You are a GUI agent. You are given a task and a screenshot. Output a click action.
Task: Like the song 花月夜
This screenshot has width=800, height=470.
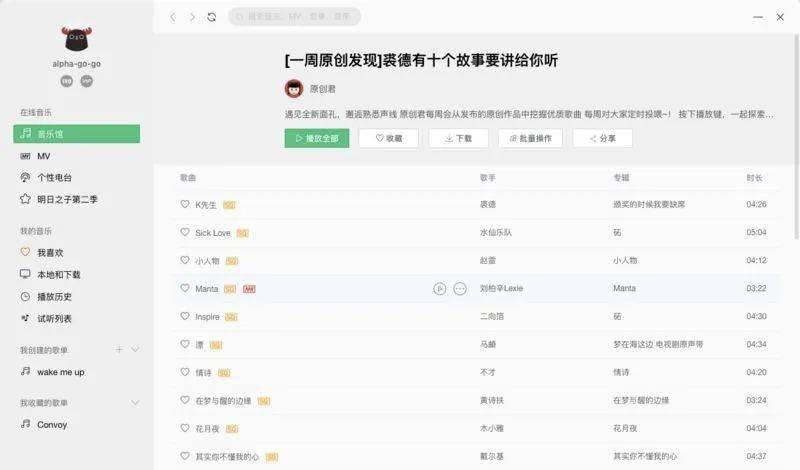click(185, 428)
